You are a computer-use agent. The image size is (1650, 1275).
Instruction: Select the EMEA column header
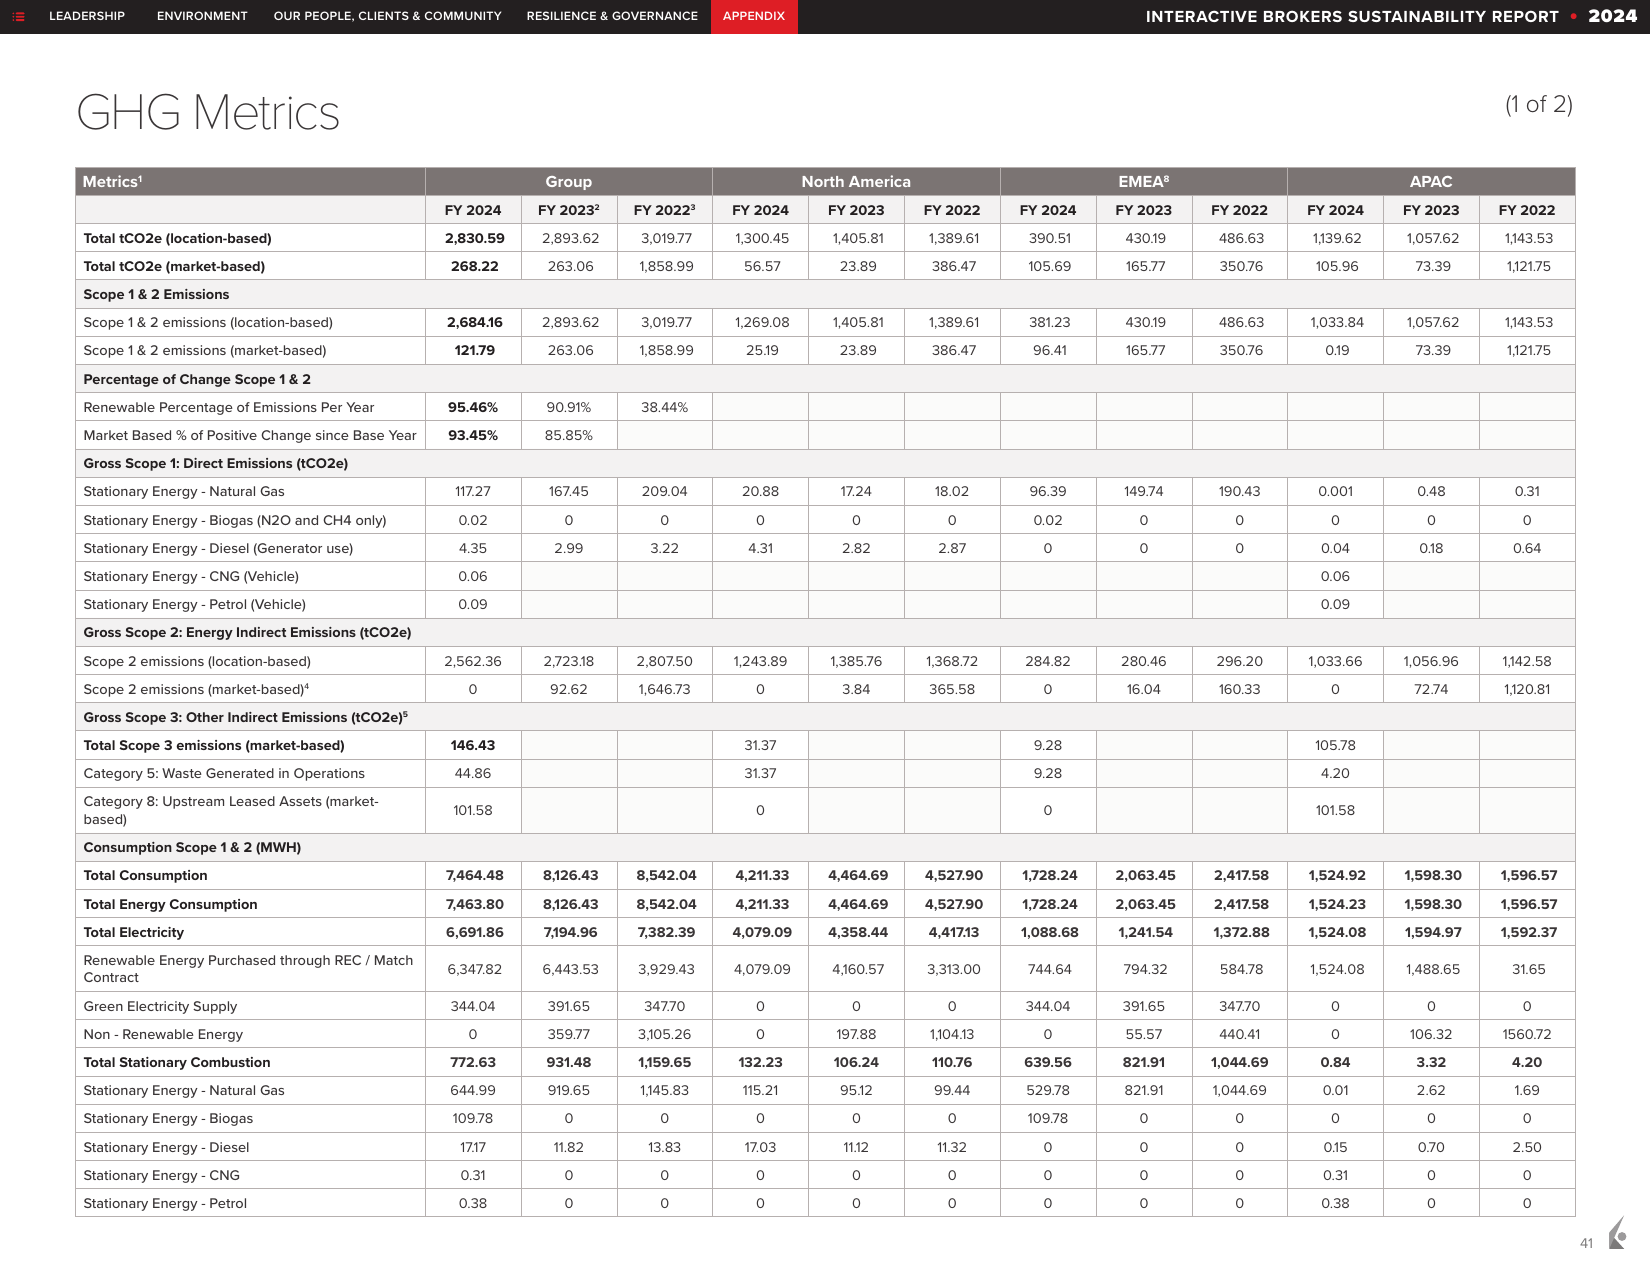(1143, 181)
